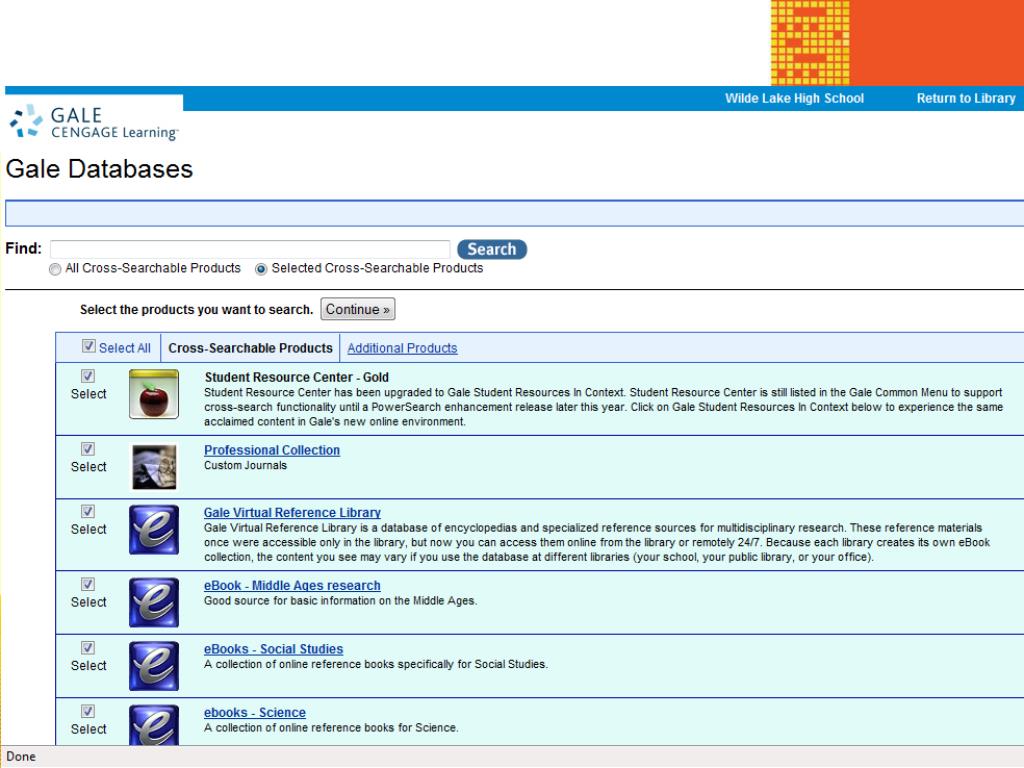
Task: Toggle the Select All checkbox
Action: [89, 346]
